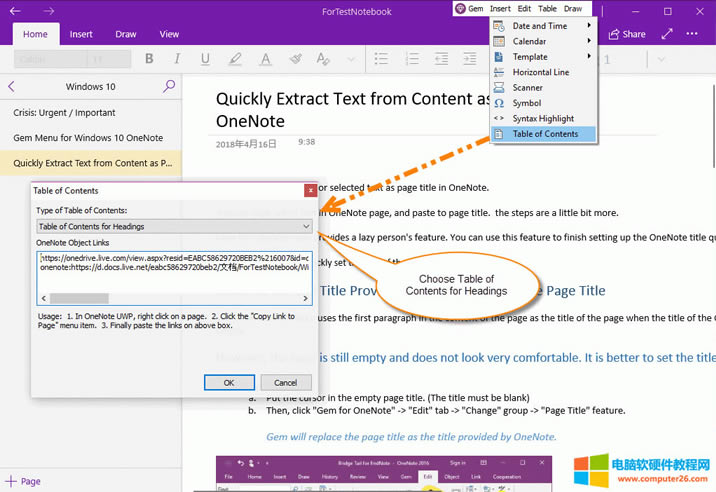Open the Gem menu
716x492 pixels.
click(469, 9)
